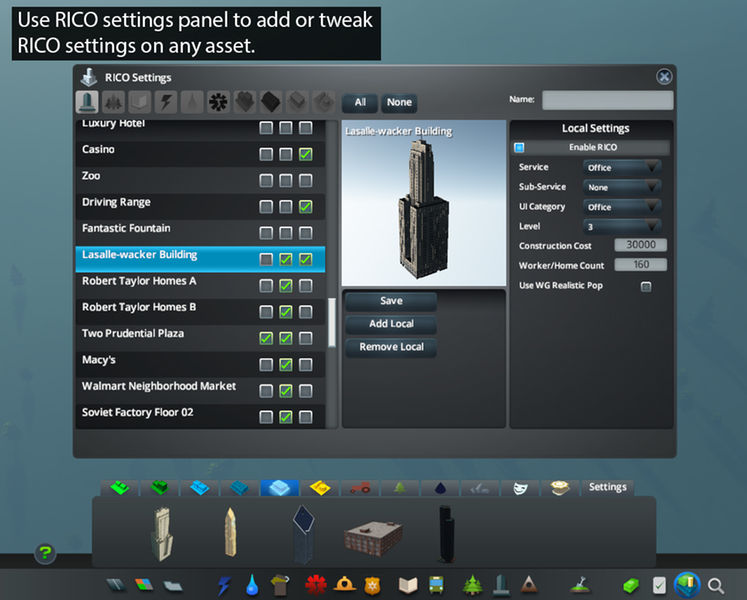
Task: Click the magnifying glass search icon
Action: click(x=716, y=585)
